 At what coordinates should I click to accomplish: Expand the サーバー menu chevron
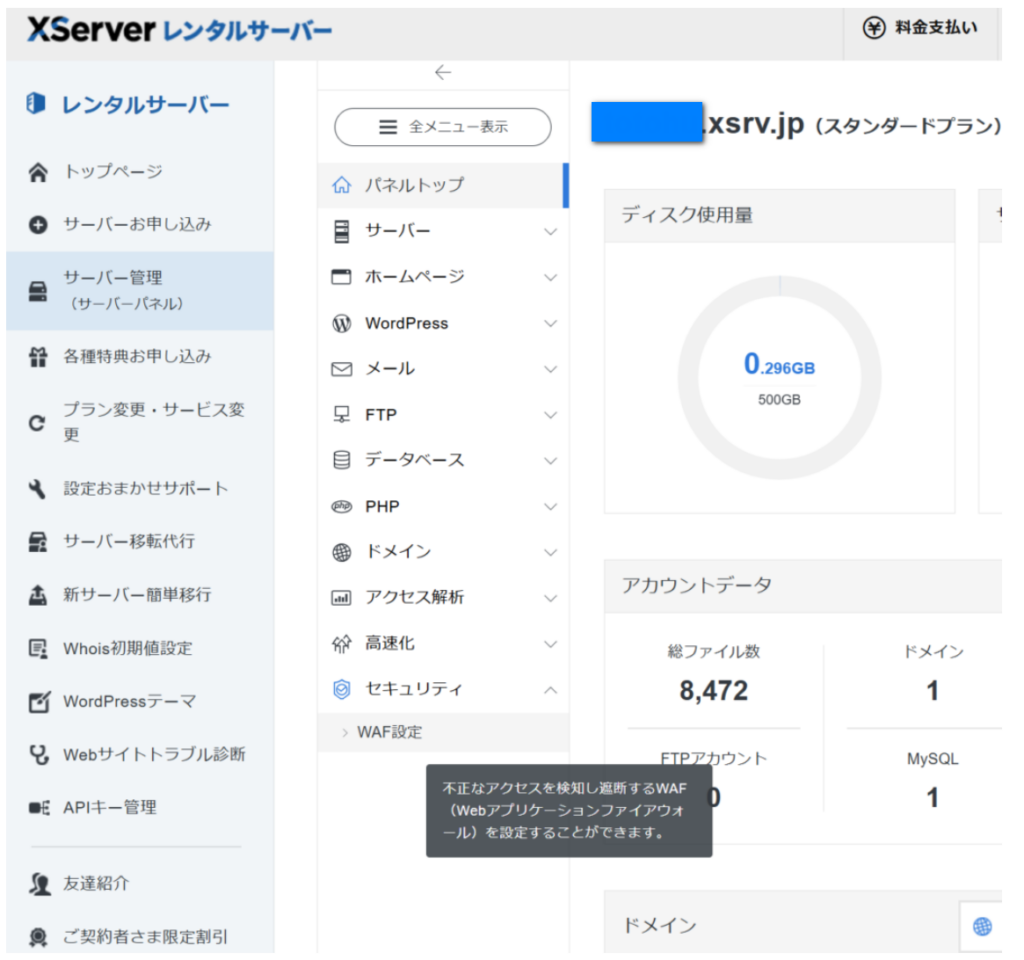pos(550,232)
